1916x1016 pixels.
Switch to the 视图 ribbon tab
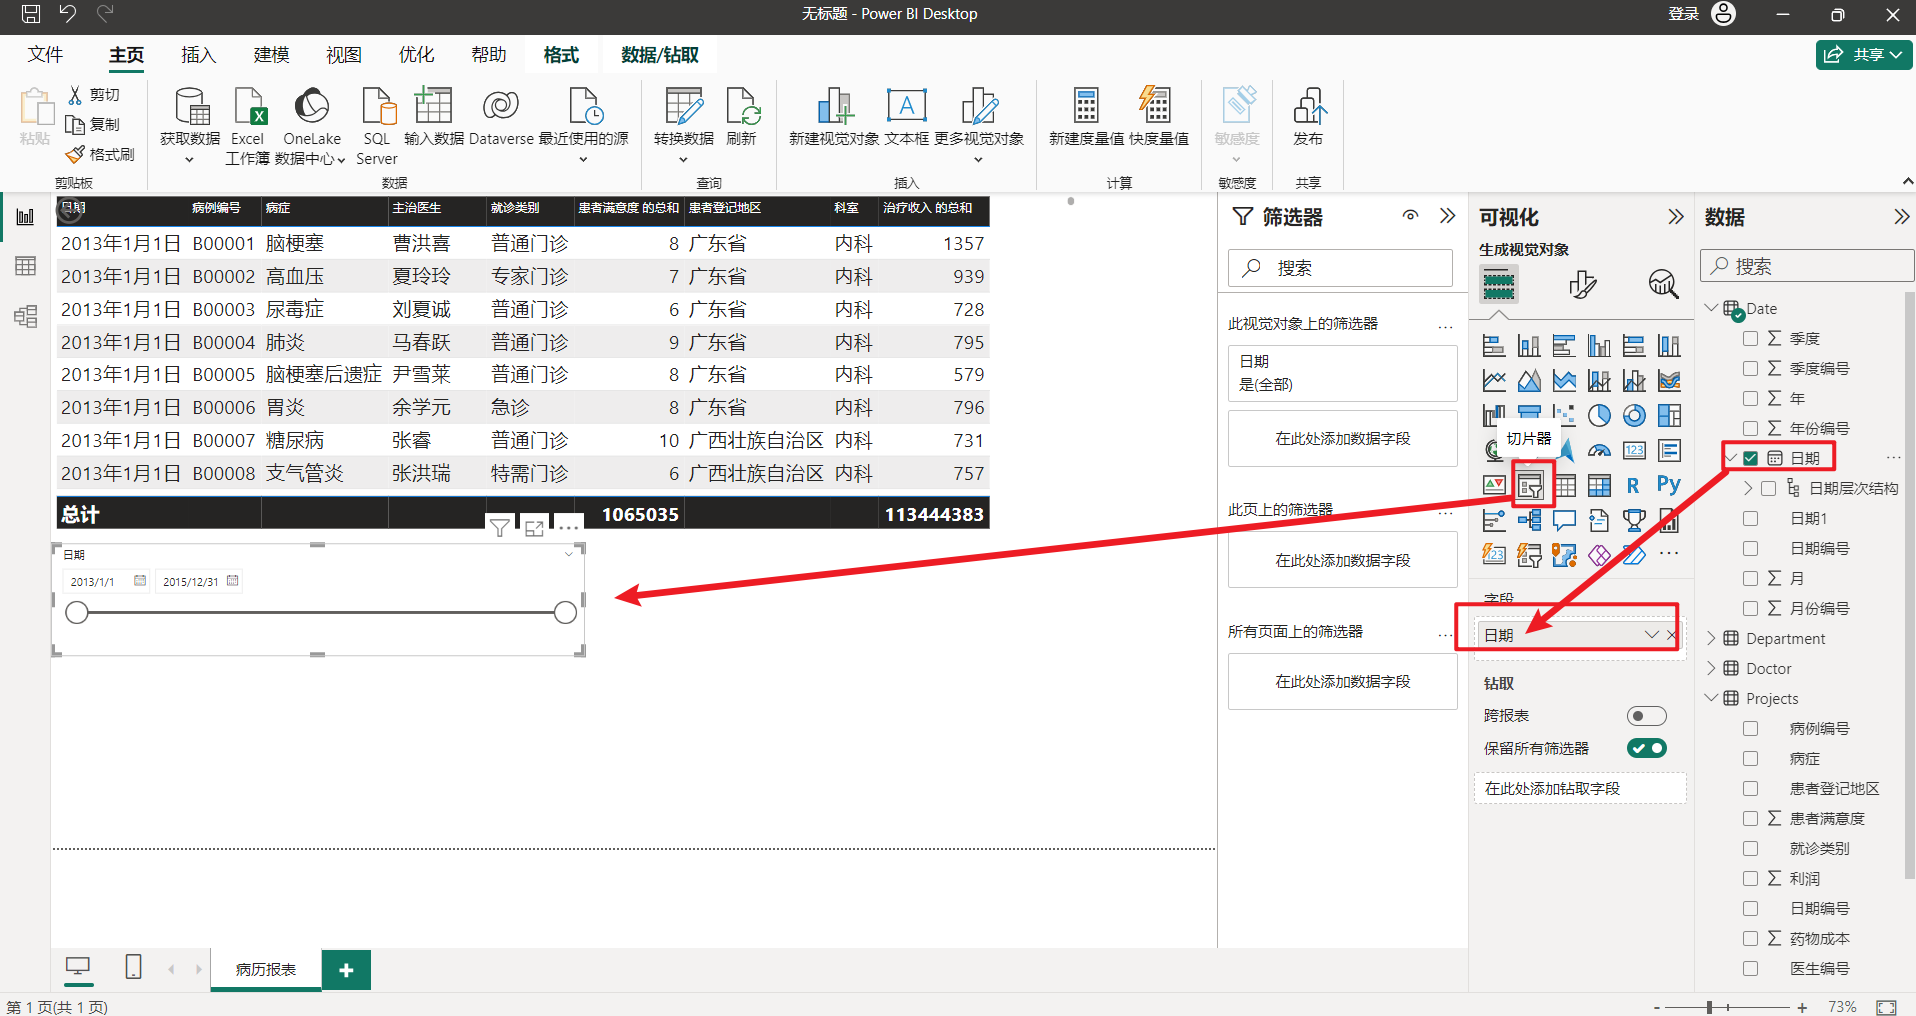[344, 55]
